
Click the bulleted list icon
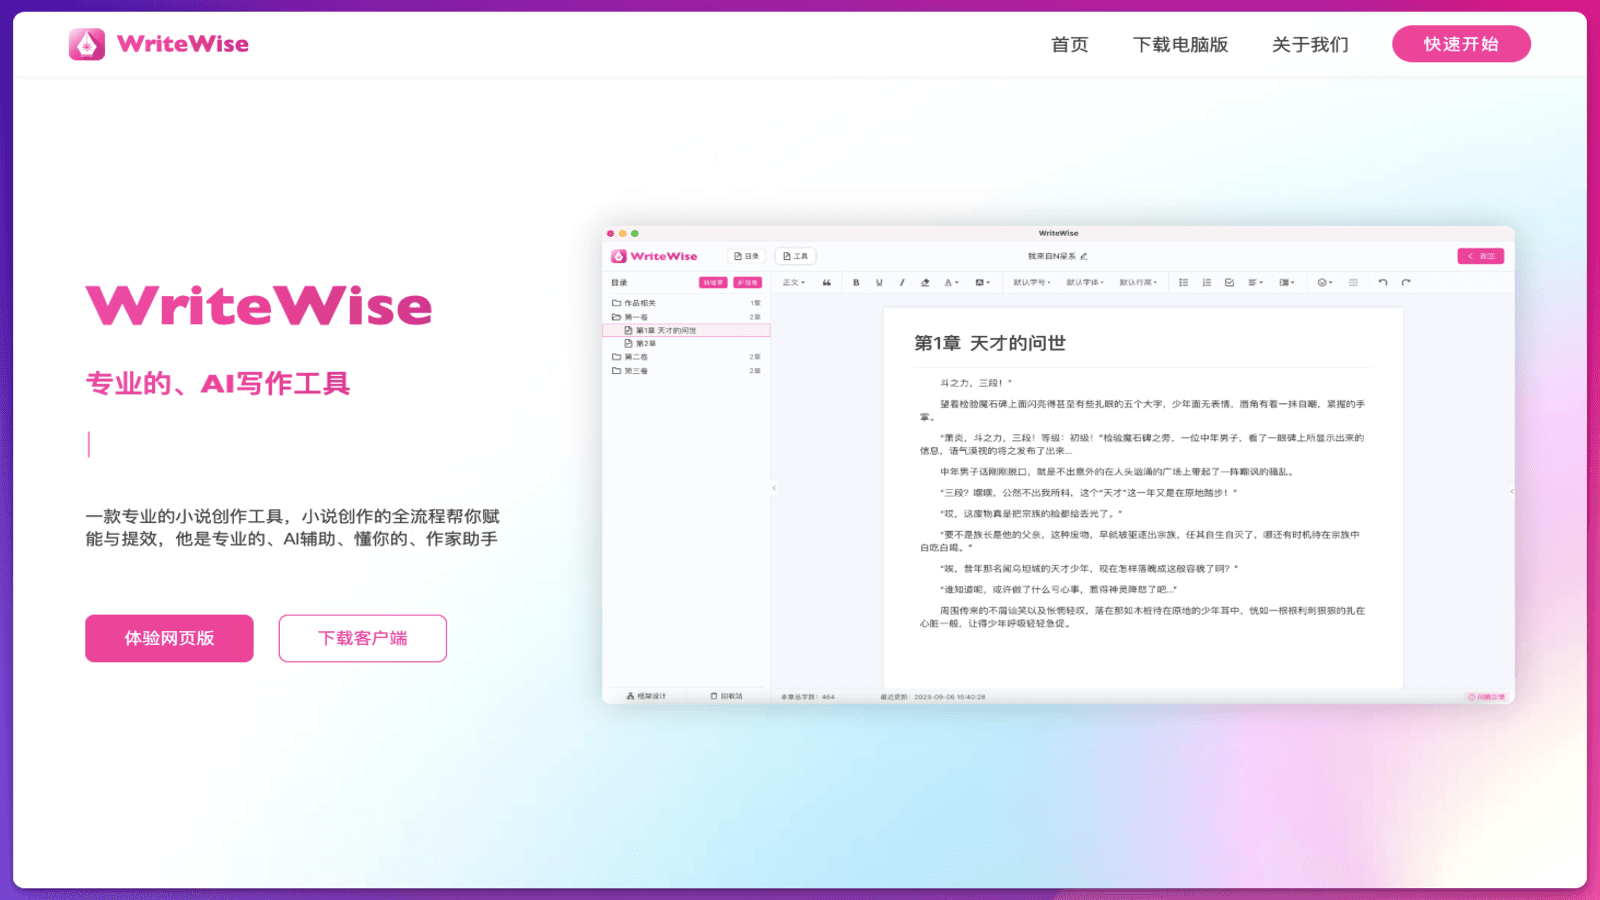click(x=1184, y=283)
